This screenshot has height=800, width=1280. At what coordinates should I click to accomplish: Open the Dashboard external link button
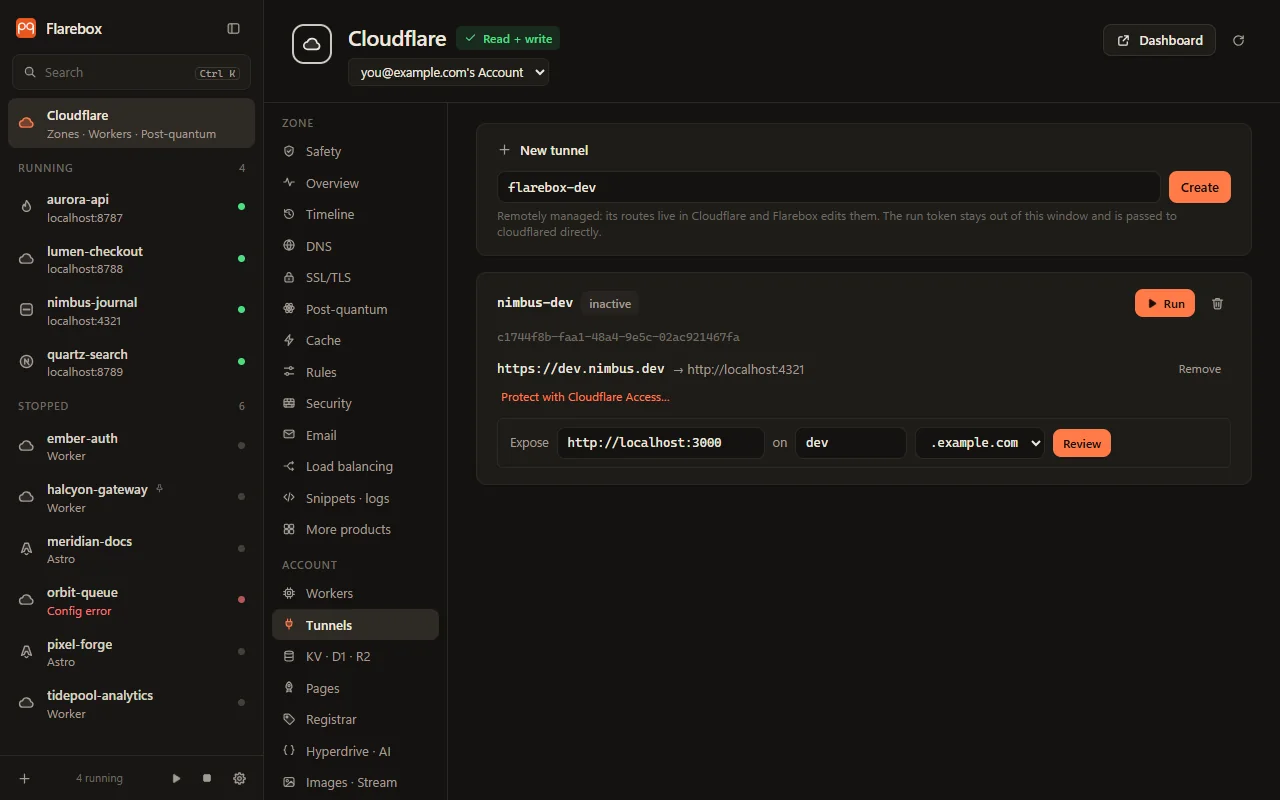pos(1159,40)
